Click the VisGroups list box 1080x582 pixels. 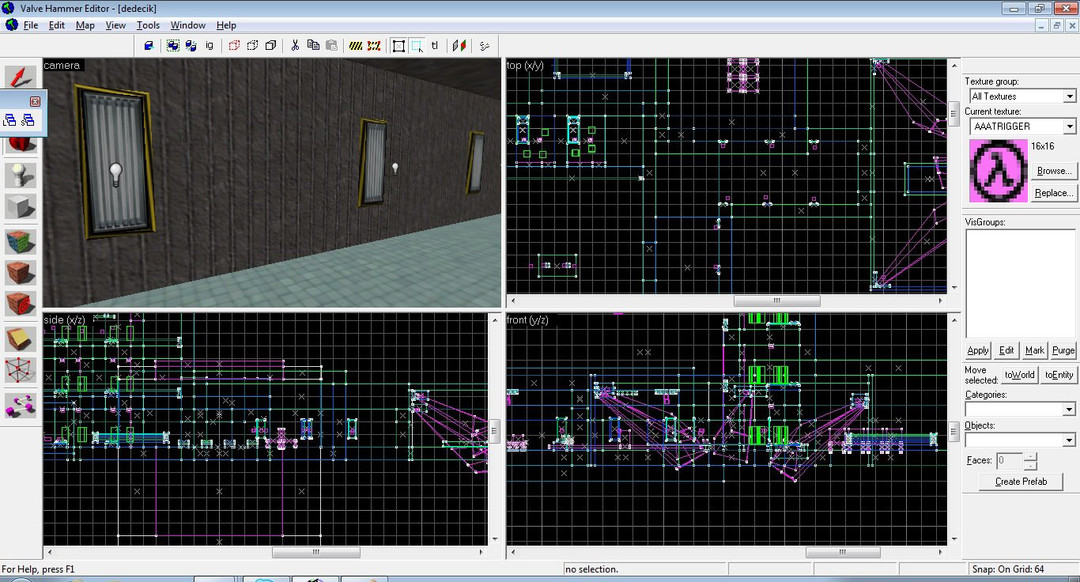pos(1020,284)
